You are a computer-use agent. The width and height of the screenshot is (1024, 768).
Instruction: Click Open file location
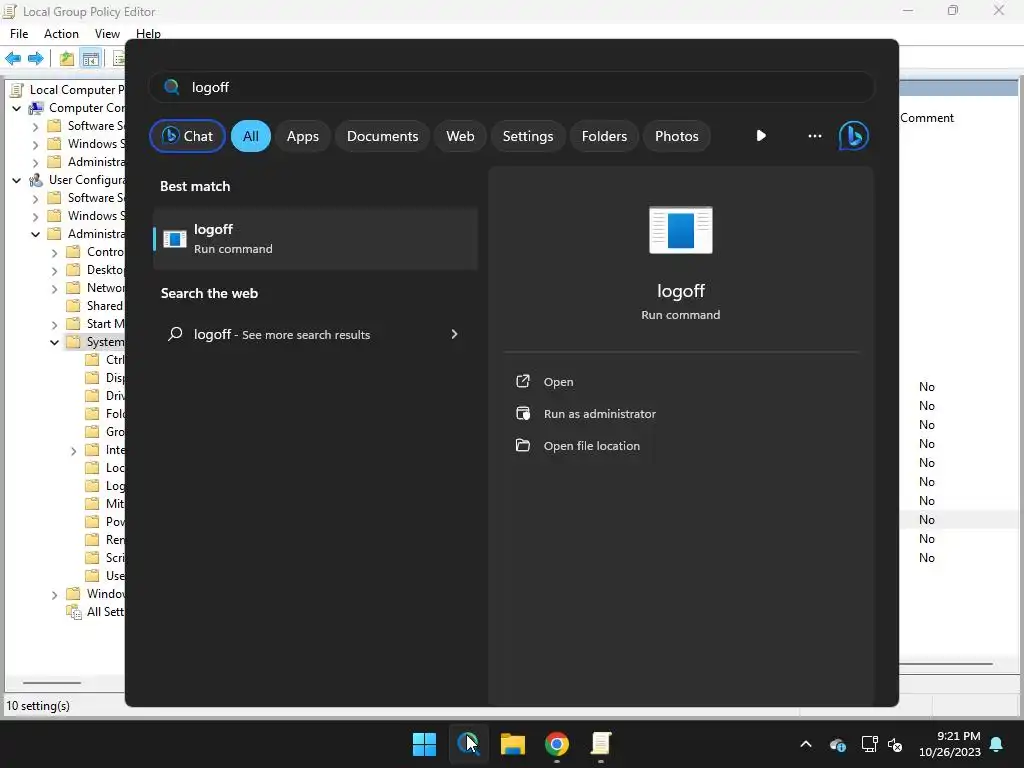coord(592,446)
